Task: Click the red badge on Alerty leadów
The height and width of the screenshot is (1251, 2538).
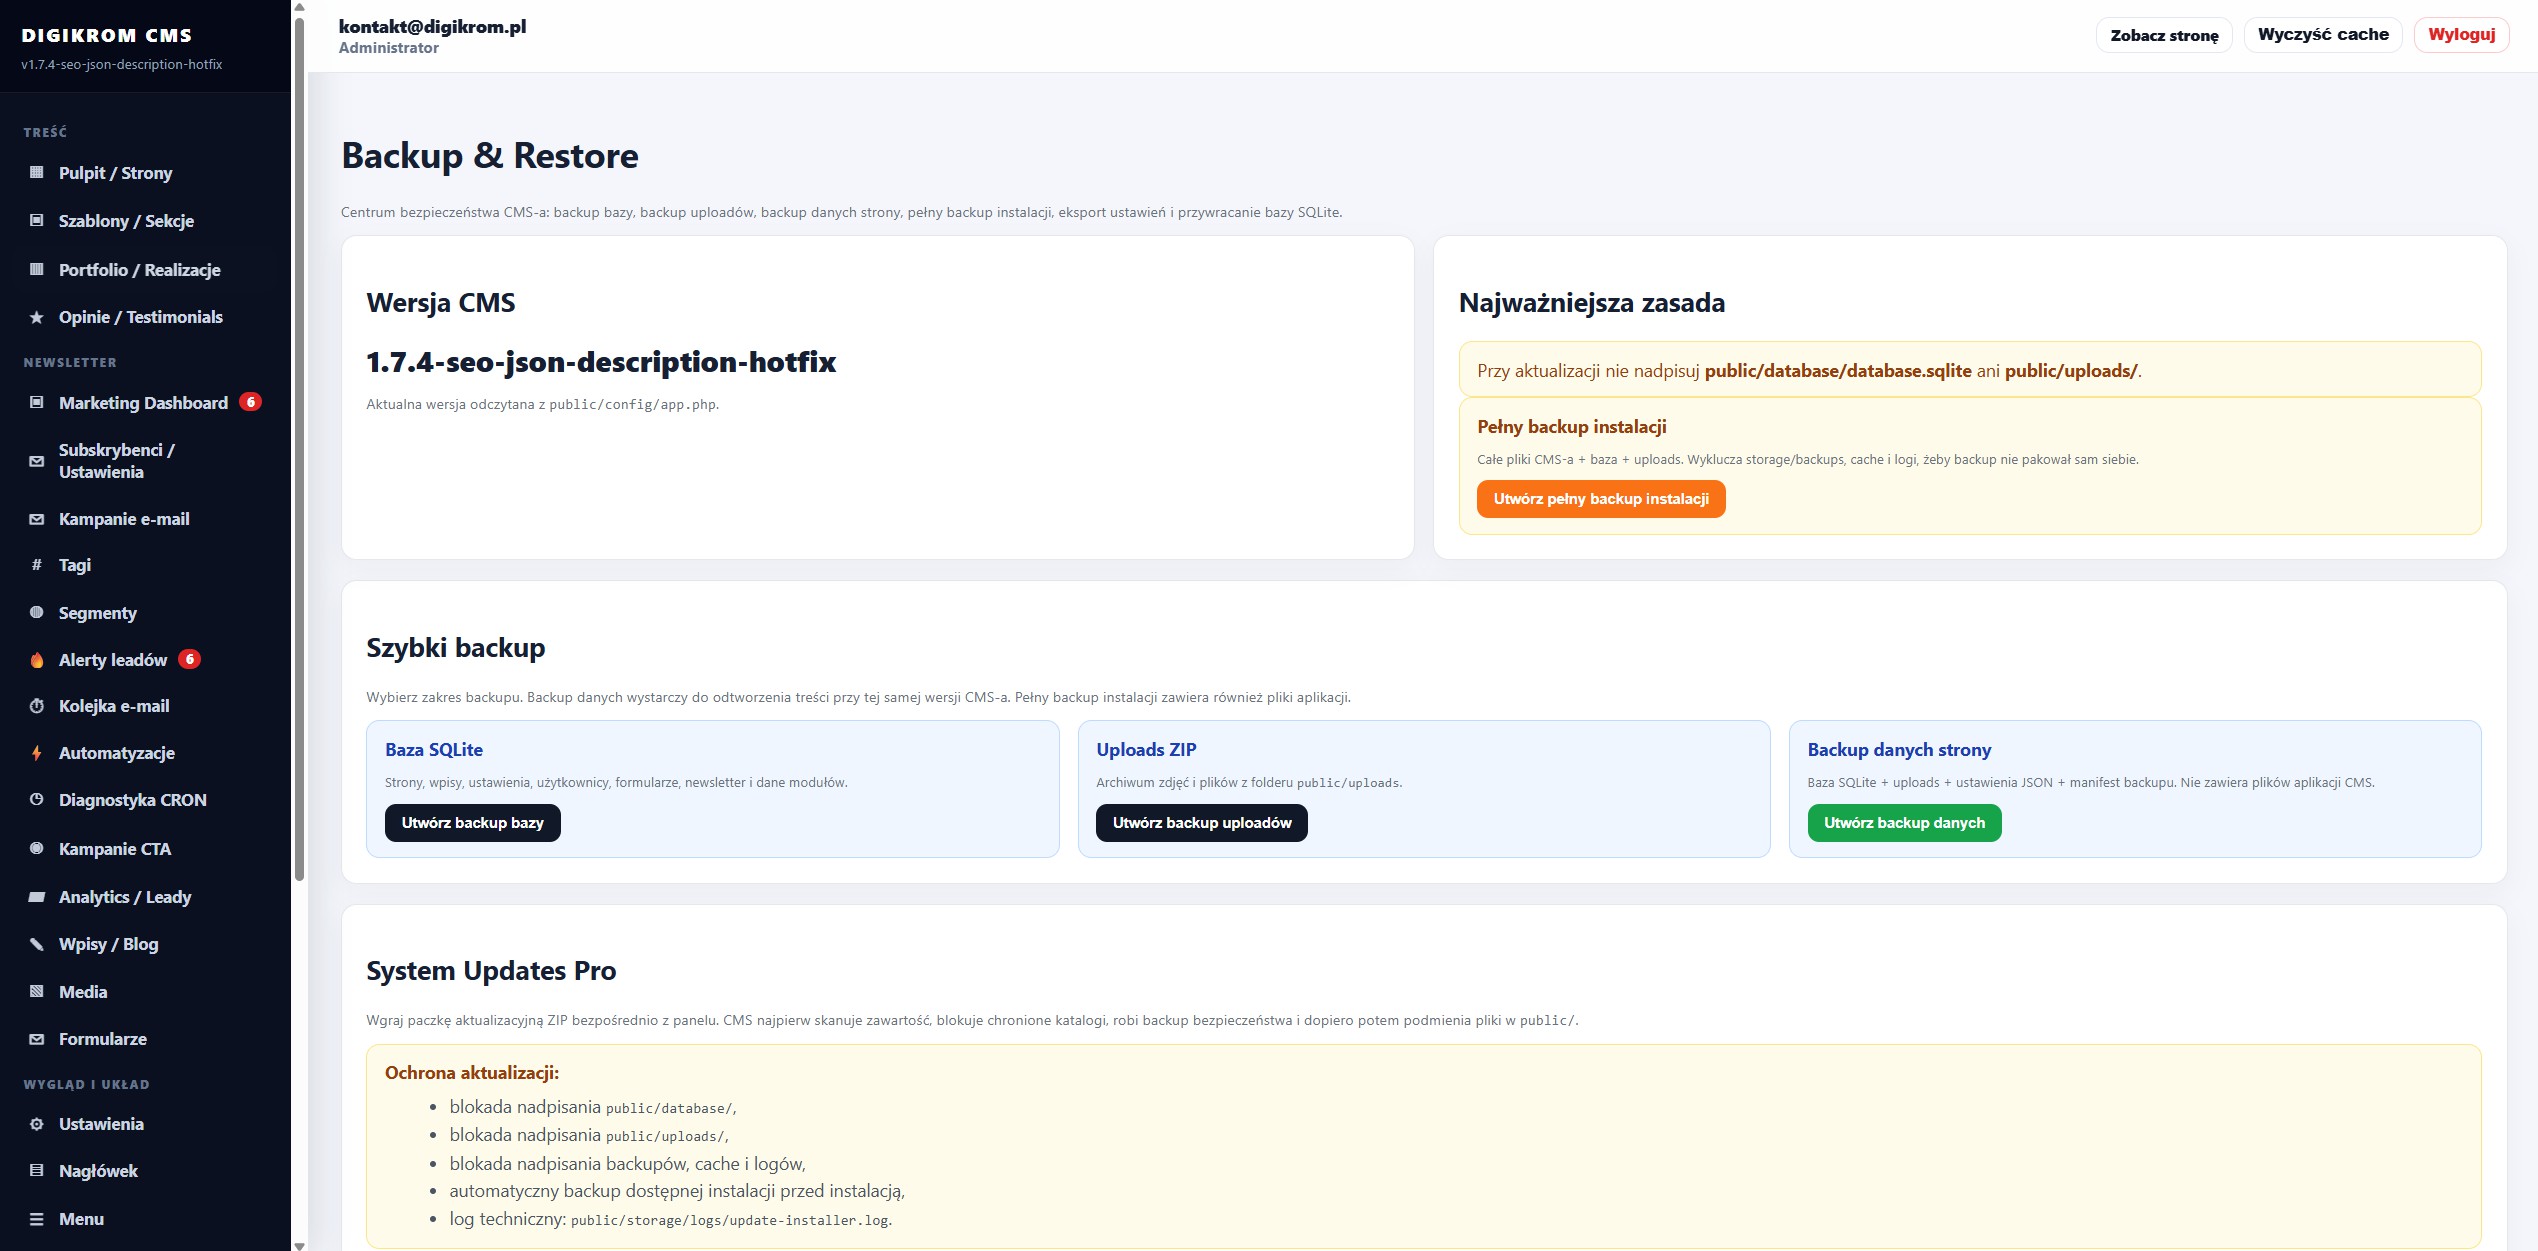Action: tap(189, 659)
